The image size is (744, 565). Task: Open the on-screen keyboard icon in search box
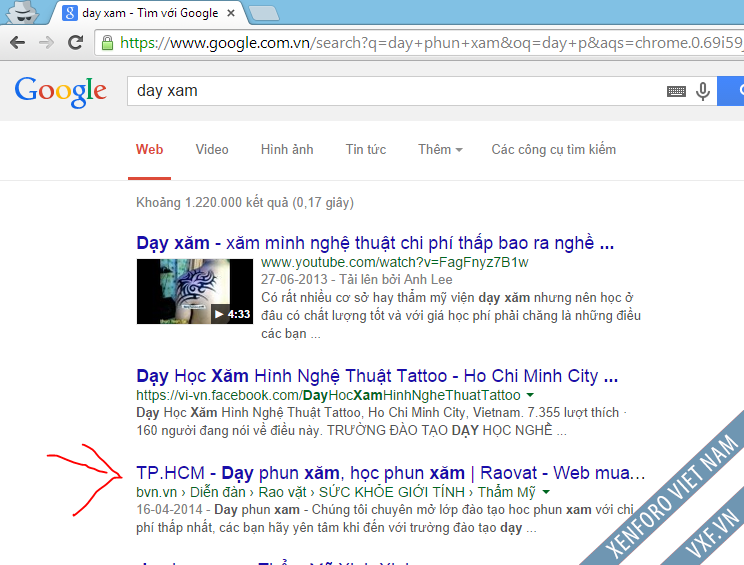(676, 91)
